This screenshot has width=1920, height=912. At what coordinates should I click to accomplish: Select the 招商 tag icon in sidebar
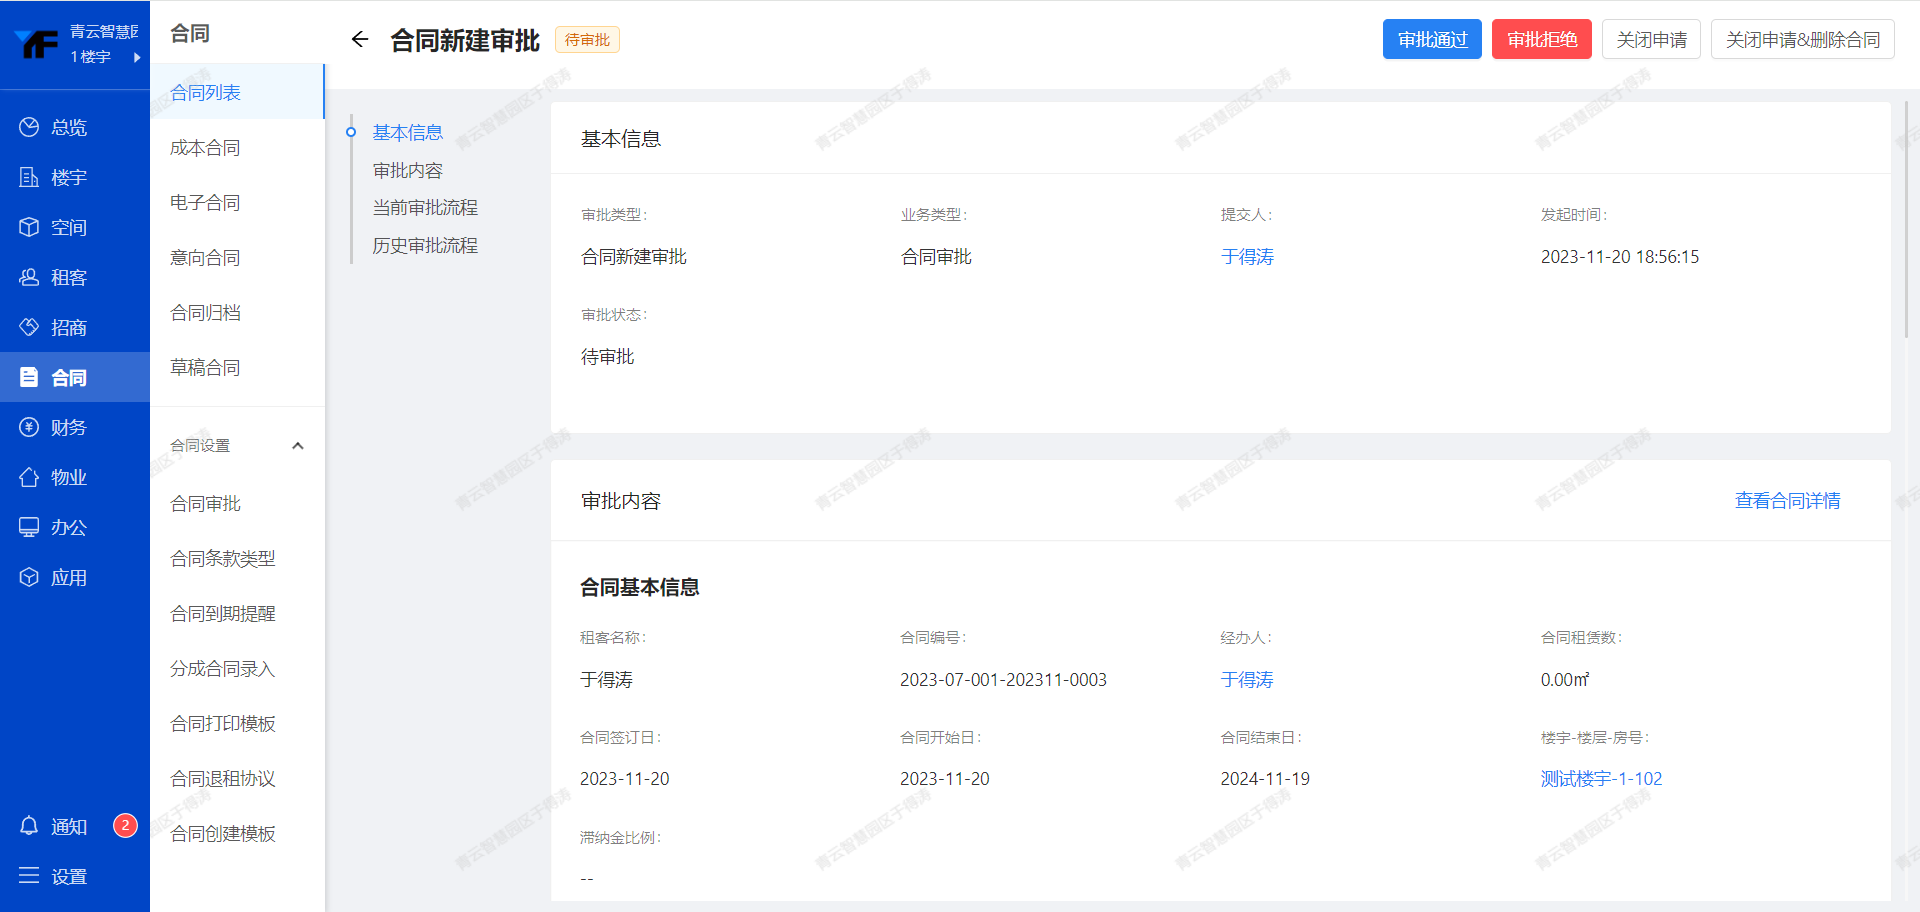pyautogui.click(x=29, y=327)
